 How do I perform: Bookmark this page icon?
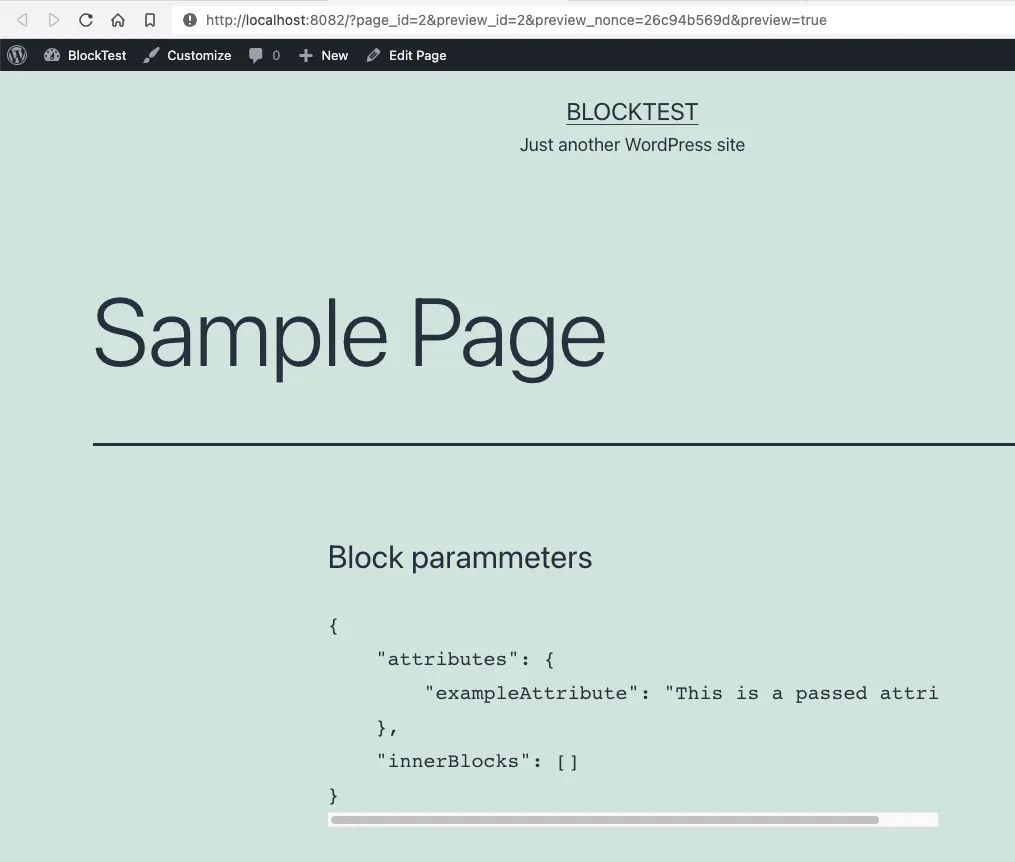click(150, 20)
